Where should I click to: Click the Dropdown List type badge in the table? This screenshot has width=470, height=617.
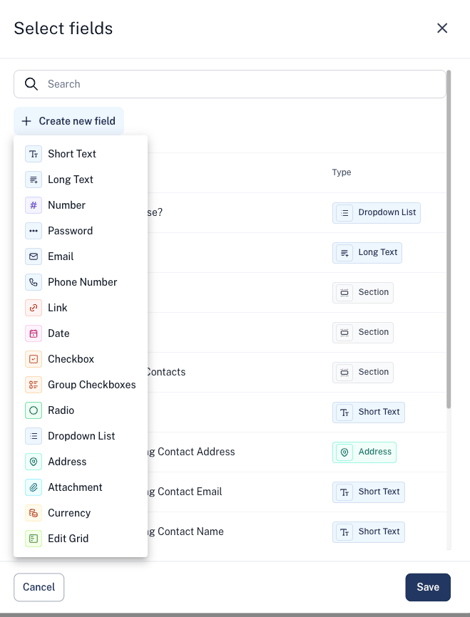(x=376, y=213)
